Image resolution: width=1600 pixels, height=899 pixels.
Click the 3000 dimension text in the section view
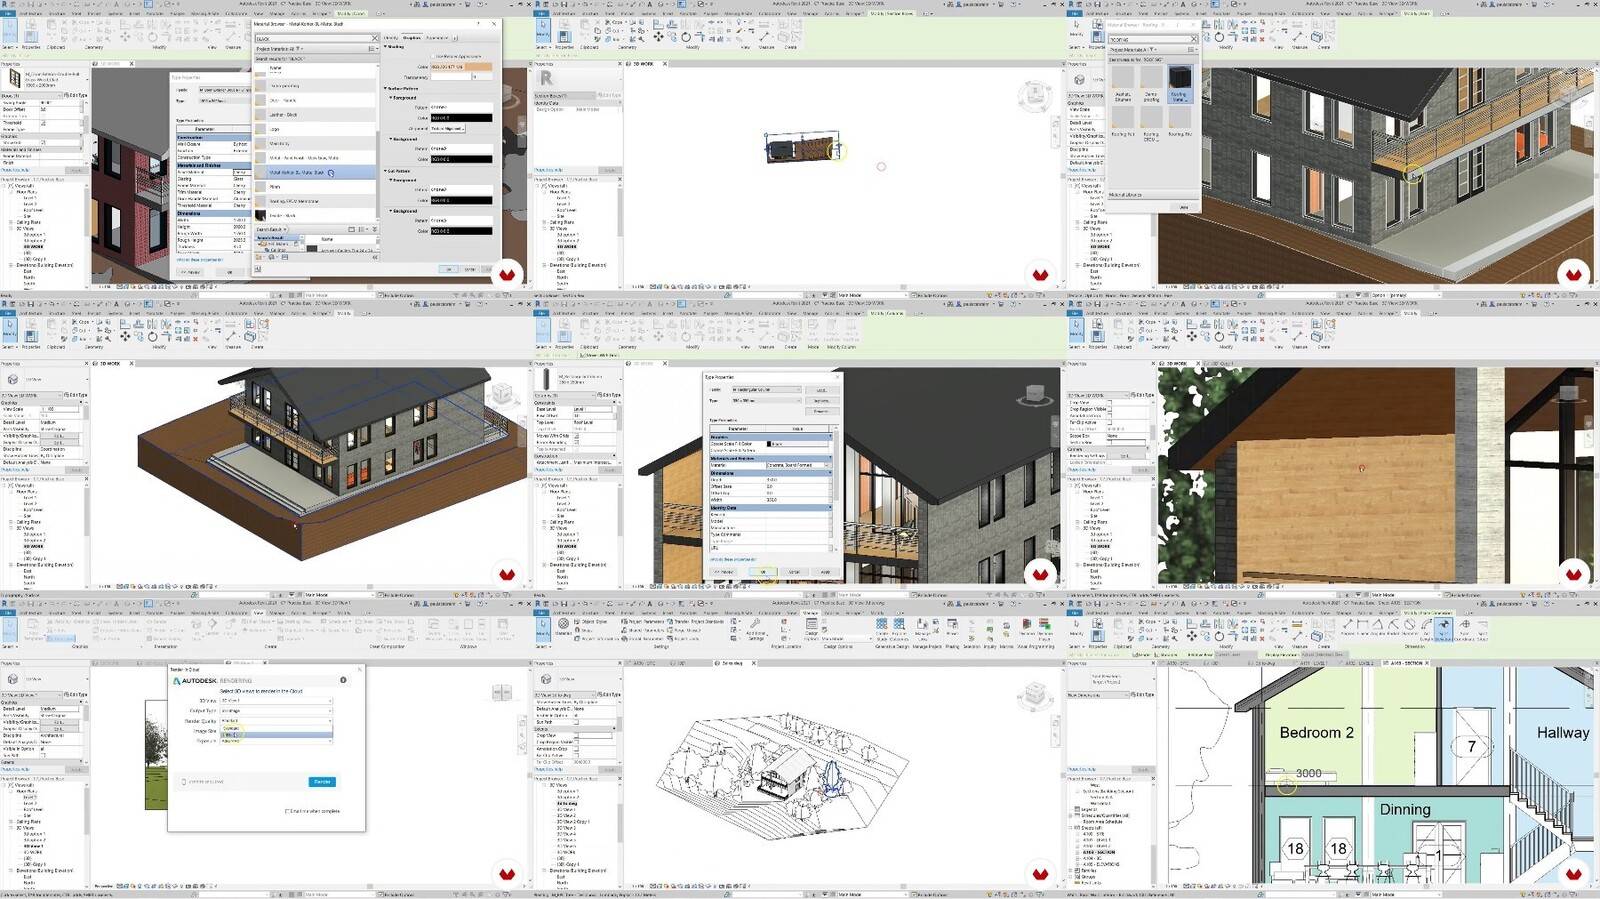(1308, 773)
